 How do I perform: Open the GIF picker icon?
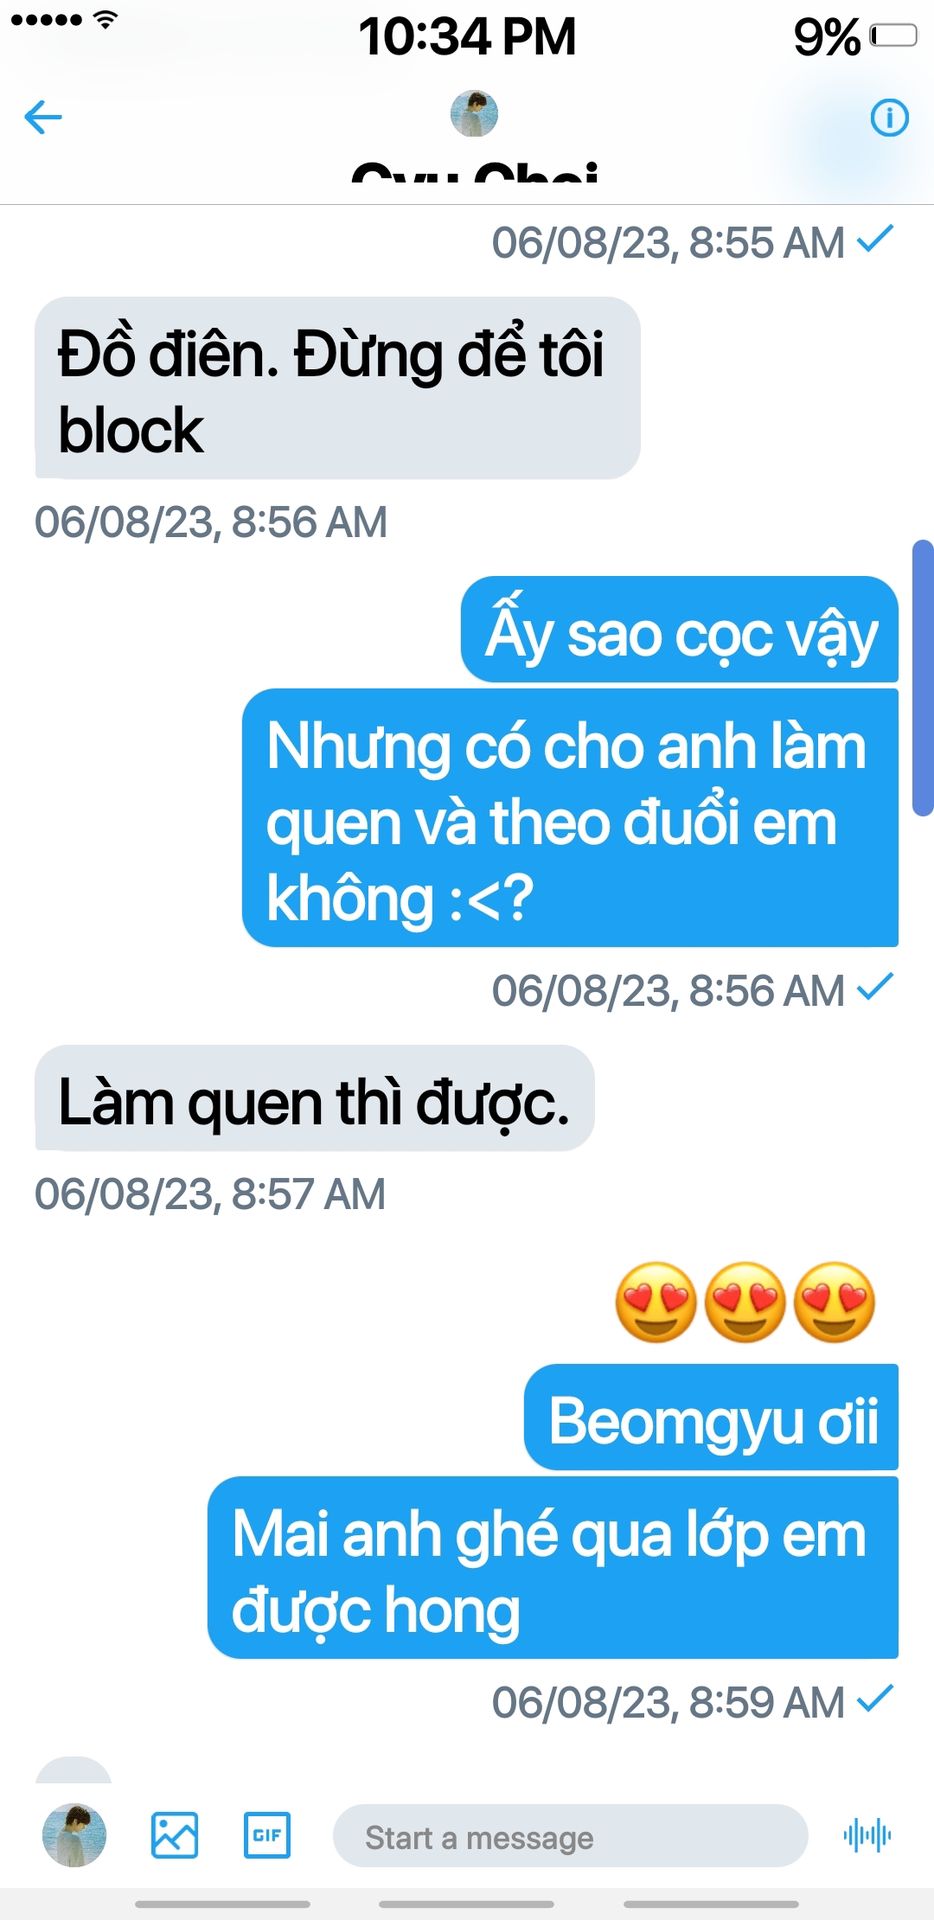(x=267, y=1835)
